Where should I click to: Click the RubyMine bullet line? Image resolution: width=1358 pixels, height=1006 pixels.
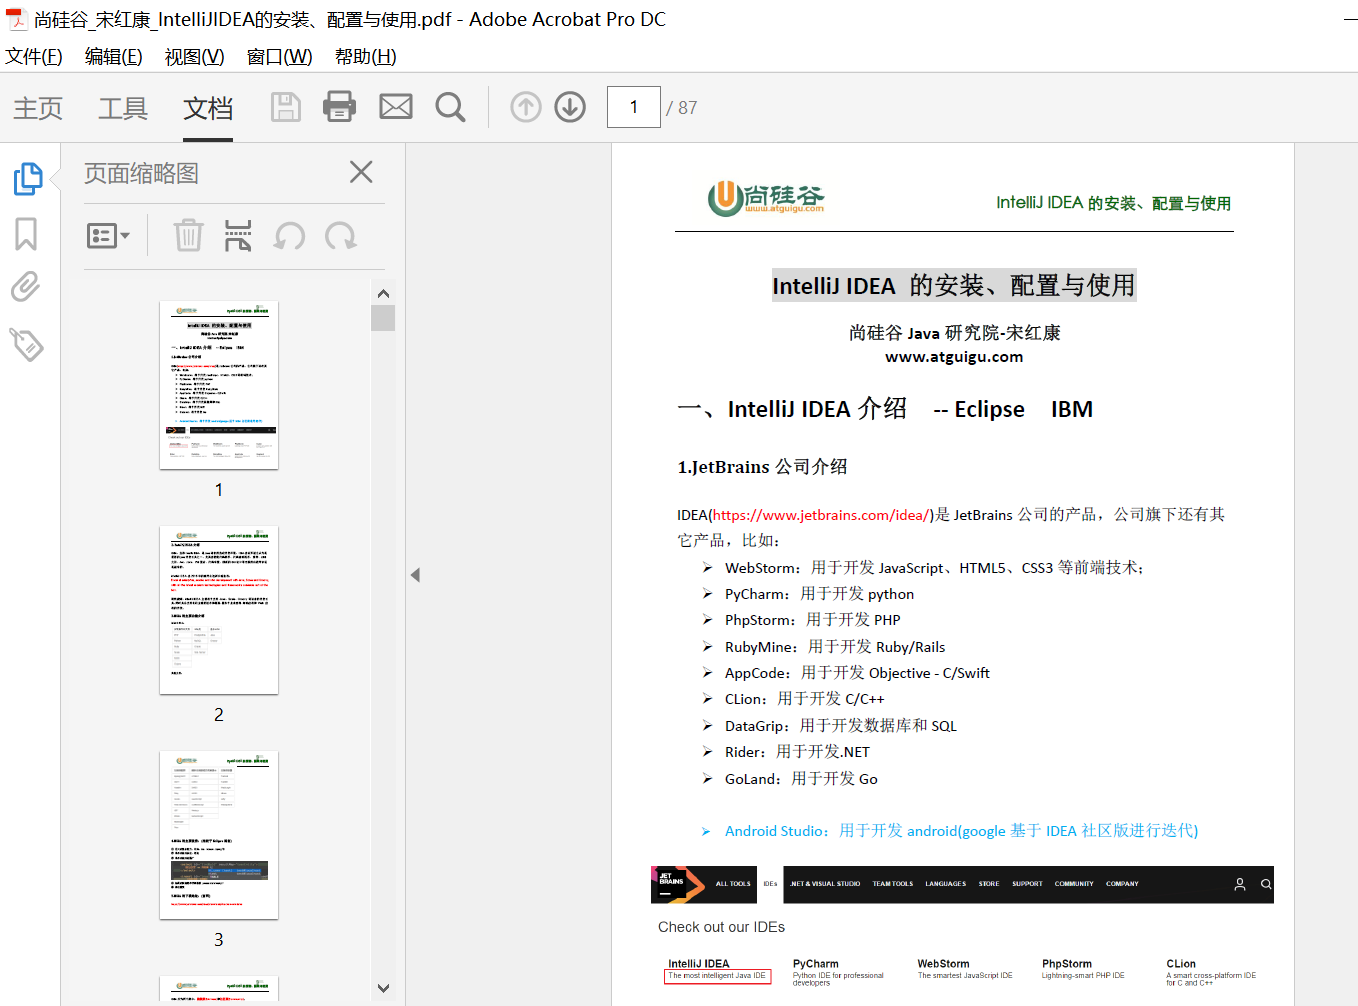[x=835, y=647]
